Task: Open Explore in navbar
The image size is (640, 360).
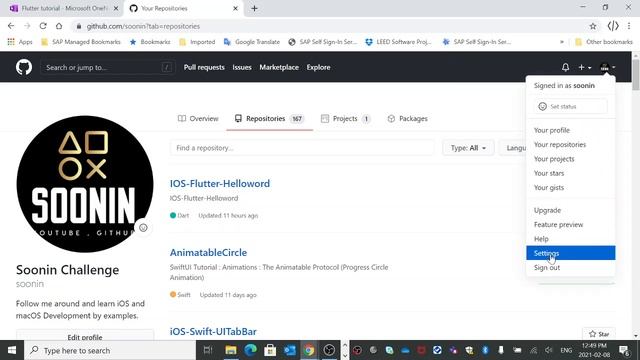Action: click(318, 67)
